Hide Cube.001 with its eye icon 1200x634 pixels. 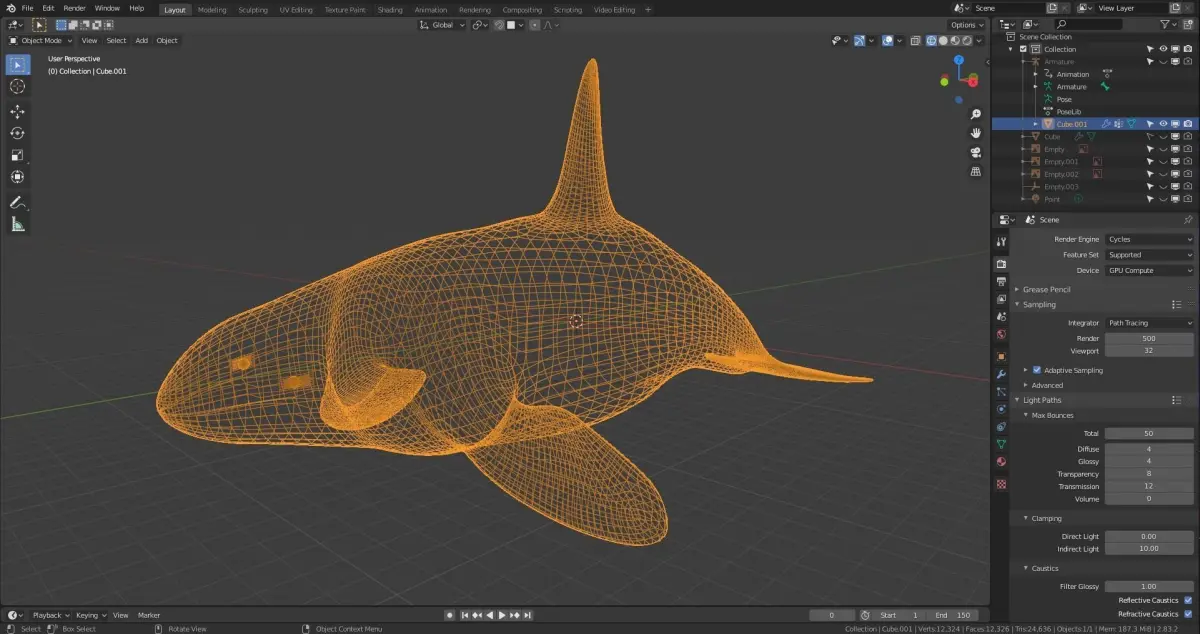[x=1163, y=124]
